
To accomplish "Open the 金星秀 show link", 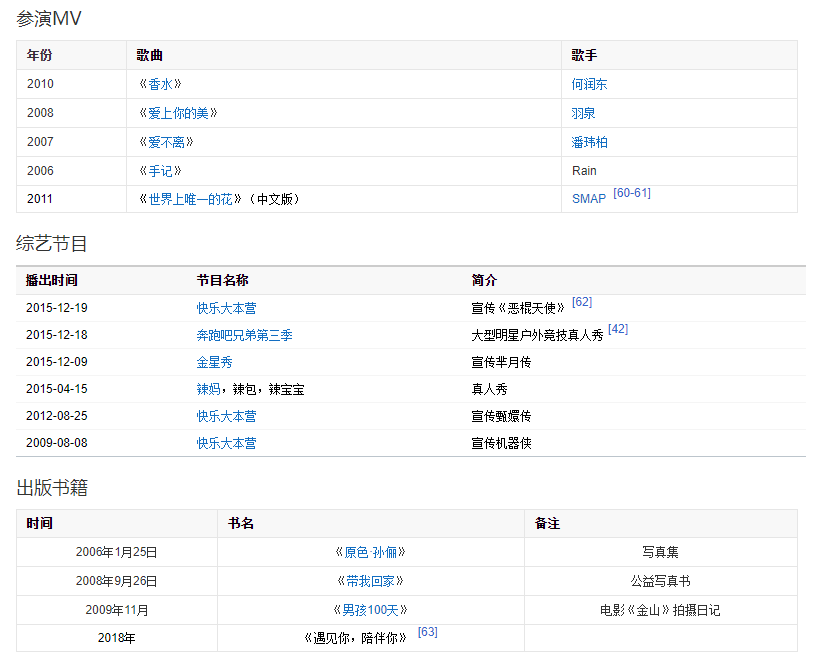I will [x=214, y=362].
